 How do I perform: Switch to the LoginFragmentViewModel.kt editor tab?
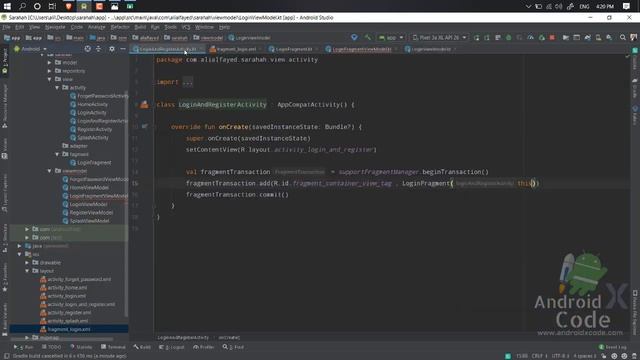[x=361, y=49]
